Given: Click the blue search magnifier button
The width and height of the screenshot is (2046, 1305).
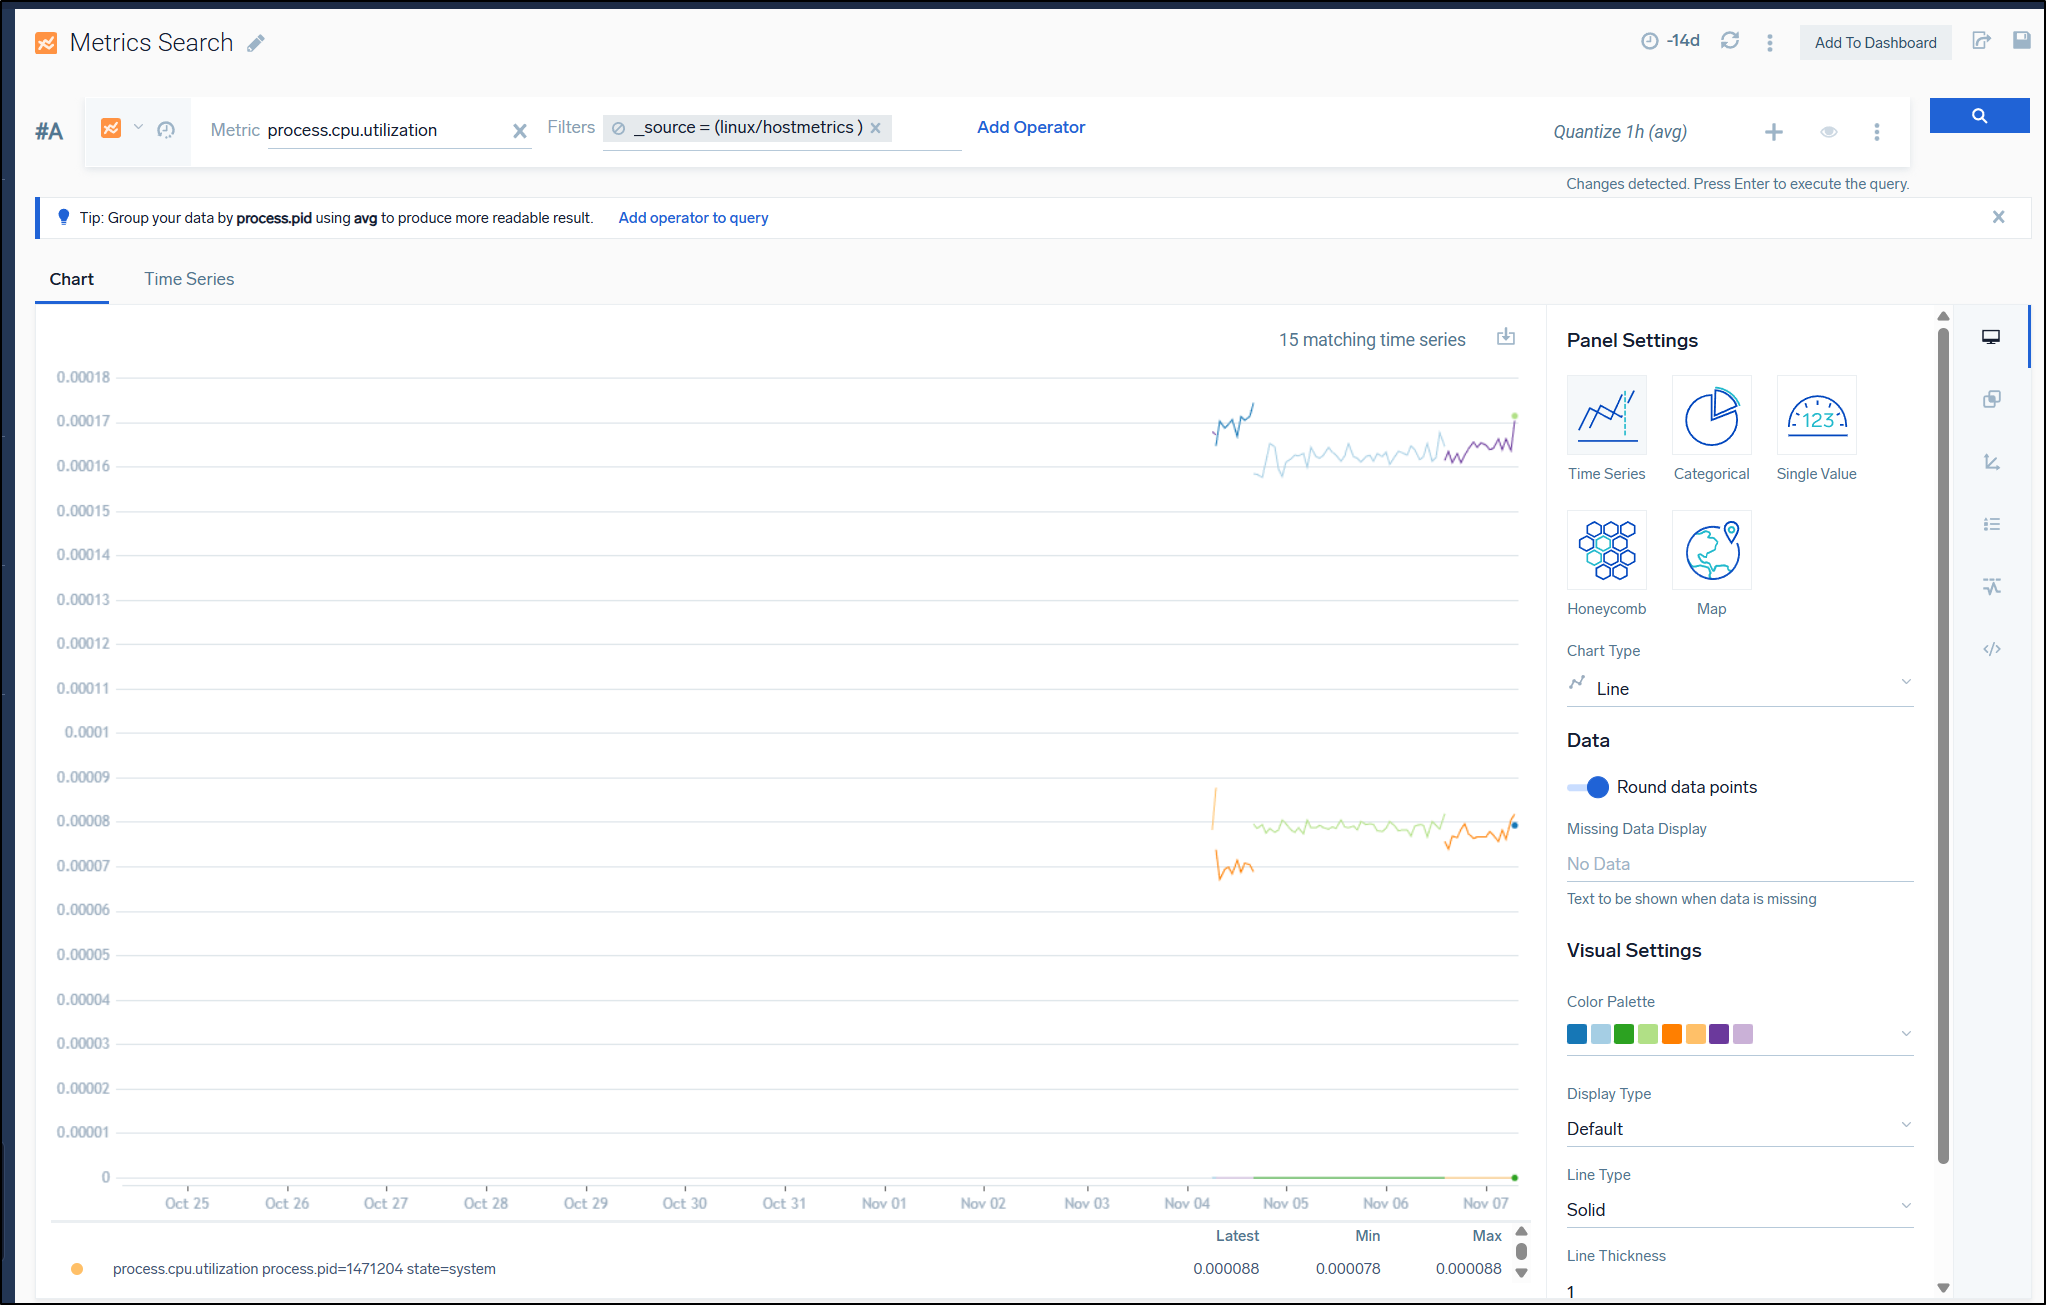Looking at the screenshot, I should tap(1978, 116).
